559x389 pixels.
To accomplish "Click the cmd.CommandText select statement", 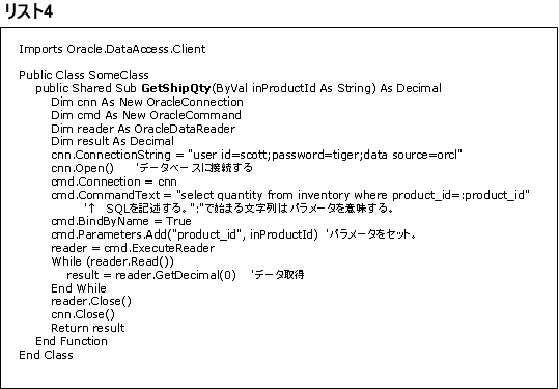I will point(291,195).
